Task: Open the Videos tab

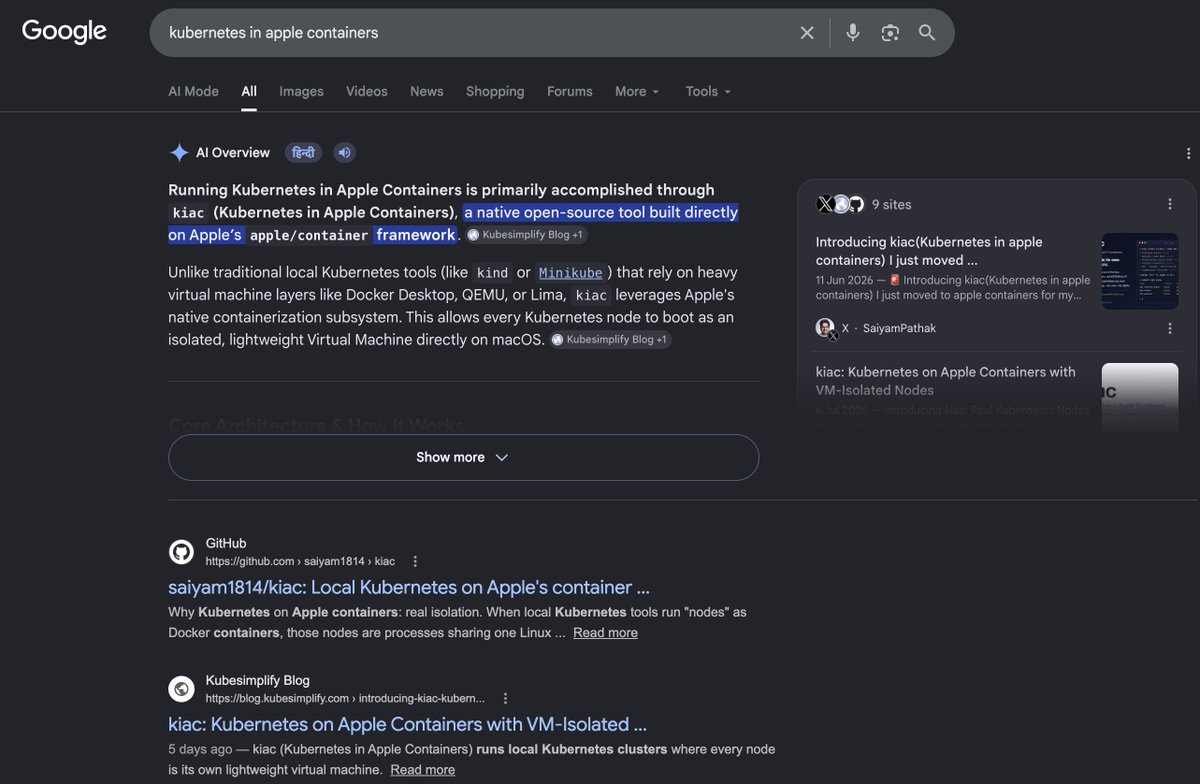Action: coord(367,91)
